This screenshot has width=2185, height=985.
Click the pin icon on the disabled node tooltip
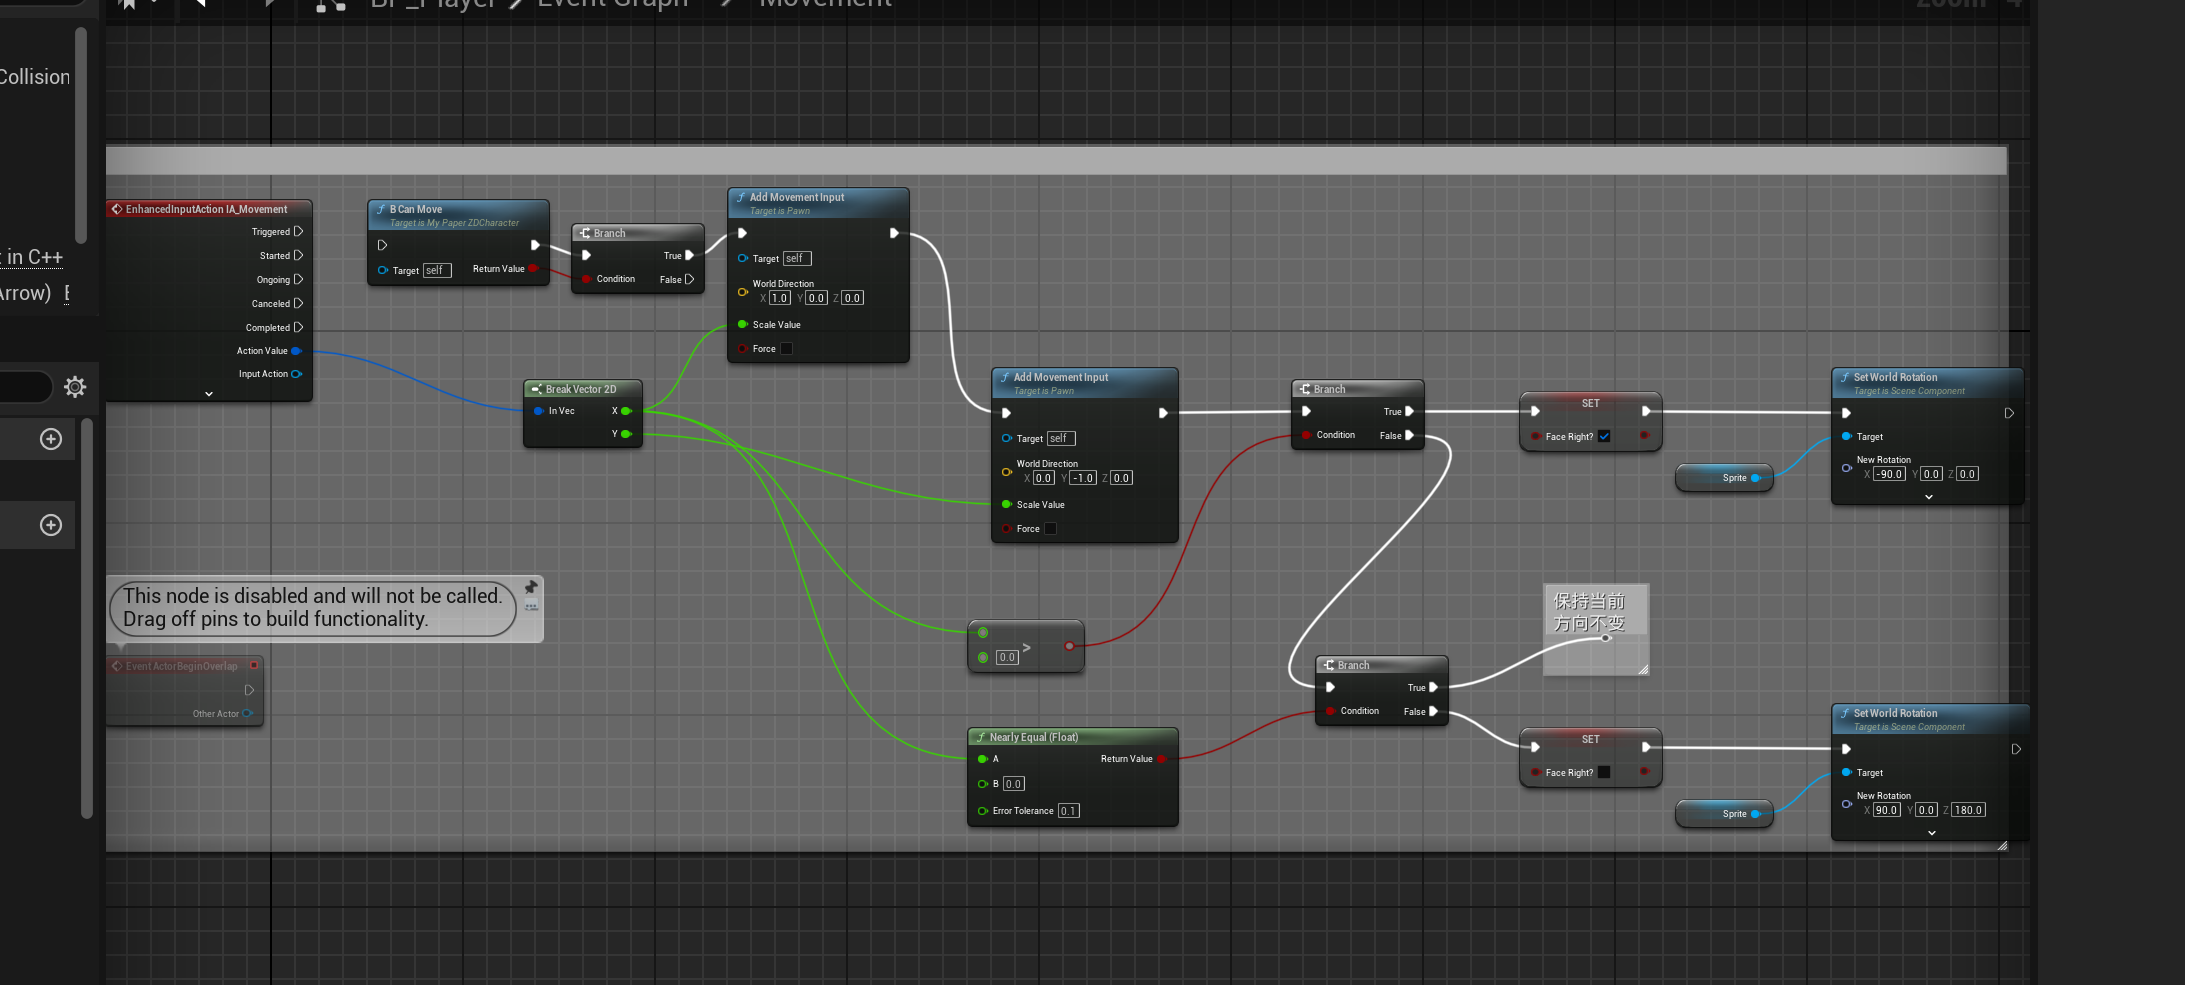pyautogui.click(x=531, y=587)
